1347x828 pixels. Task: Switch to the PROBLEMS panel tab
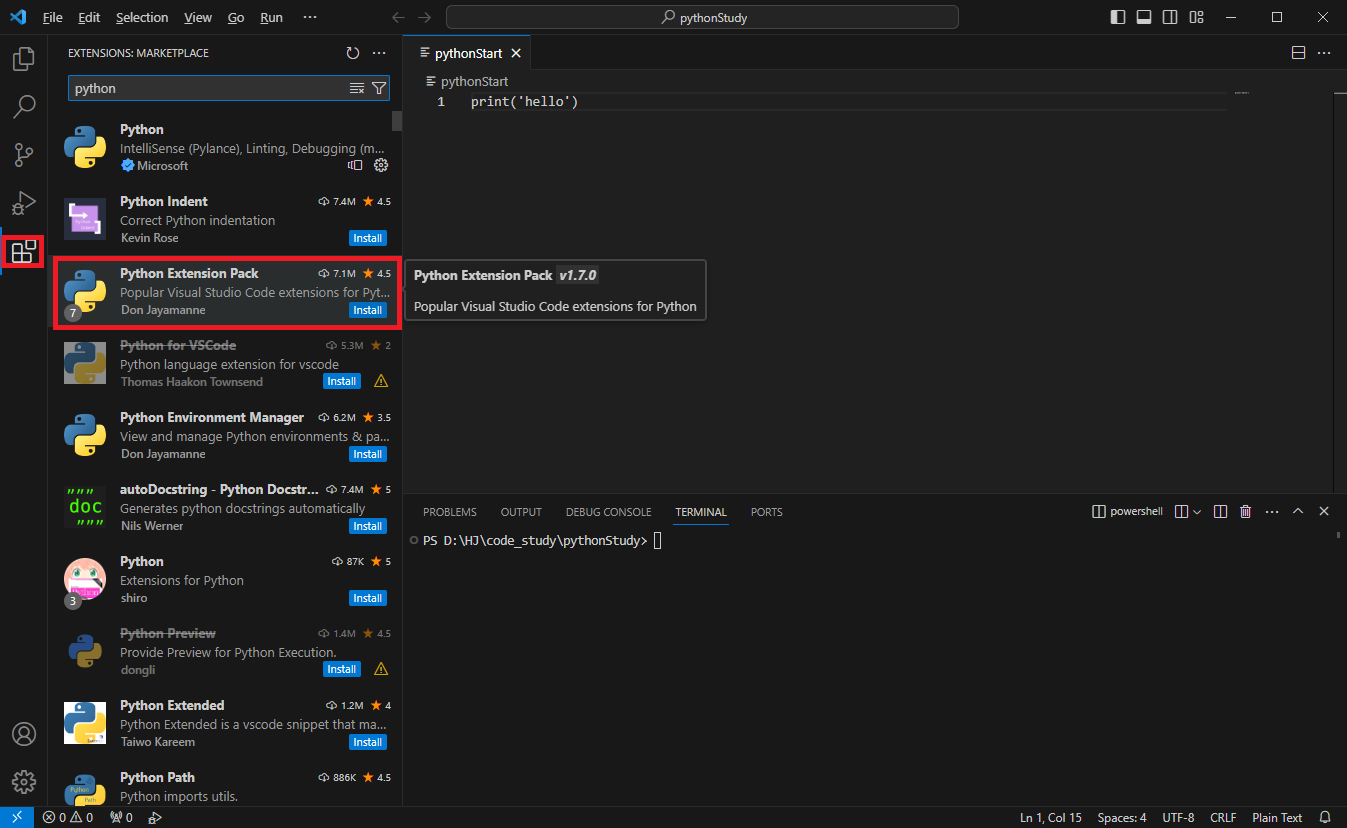pyautogui.click(x=450, y=512)
